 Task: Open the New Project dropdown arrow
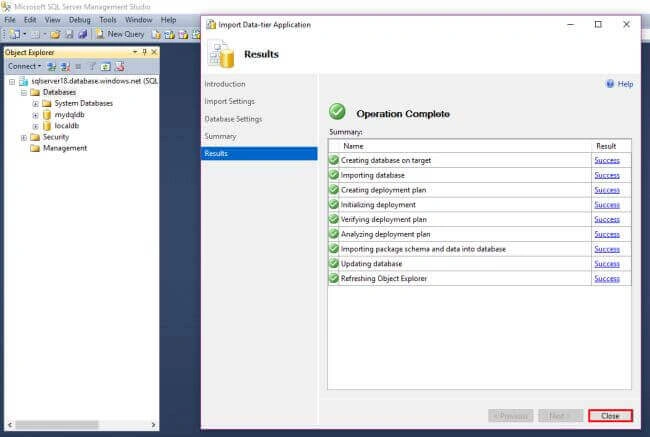24,34
